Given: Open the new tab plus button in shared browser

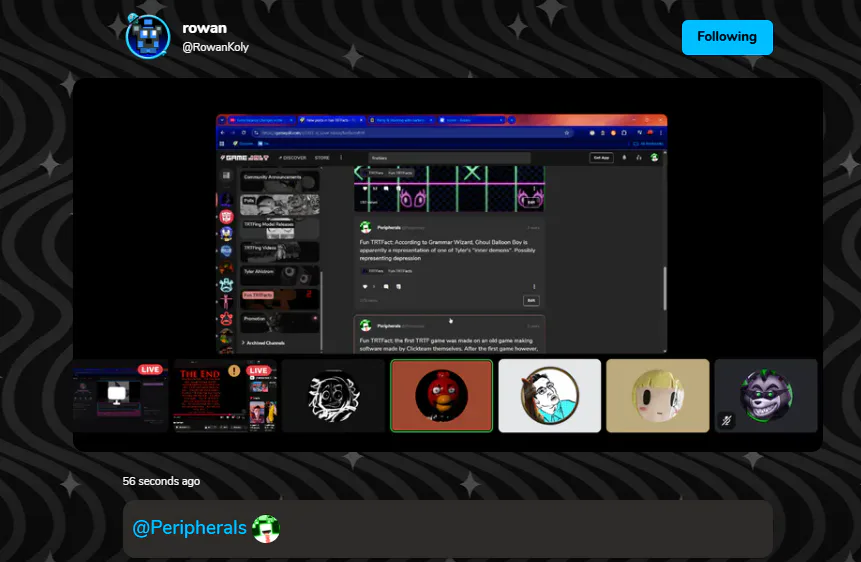Looking at the screenshot, I should click(x=511, y=120).
